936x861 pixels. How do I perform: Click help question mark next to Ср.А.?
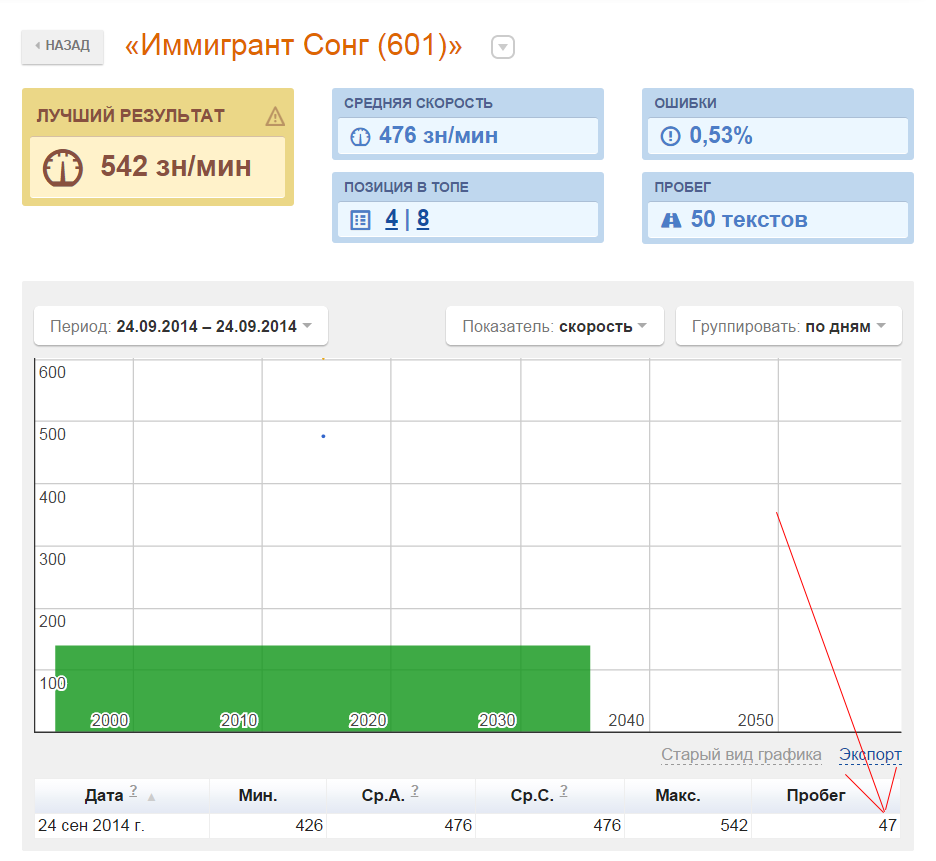coord(415,791)
